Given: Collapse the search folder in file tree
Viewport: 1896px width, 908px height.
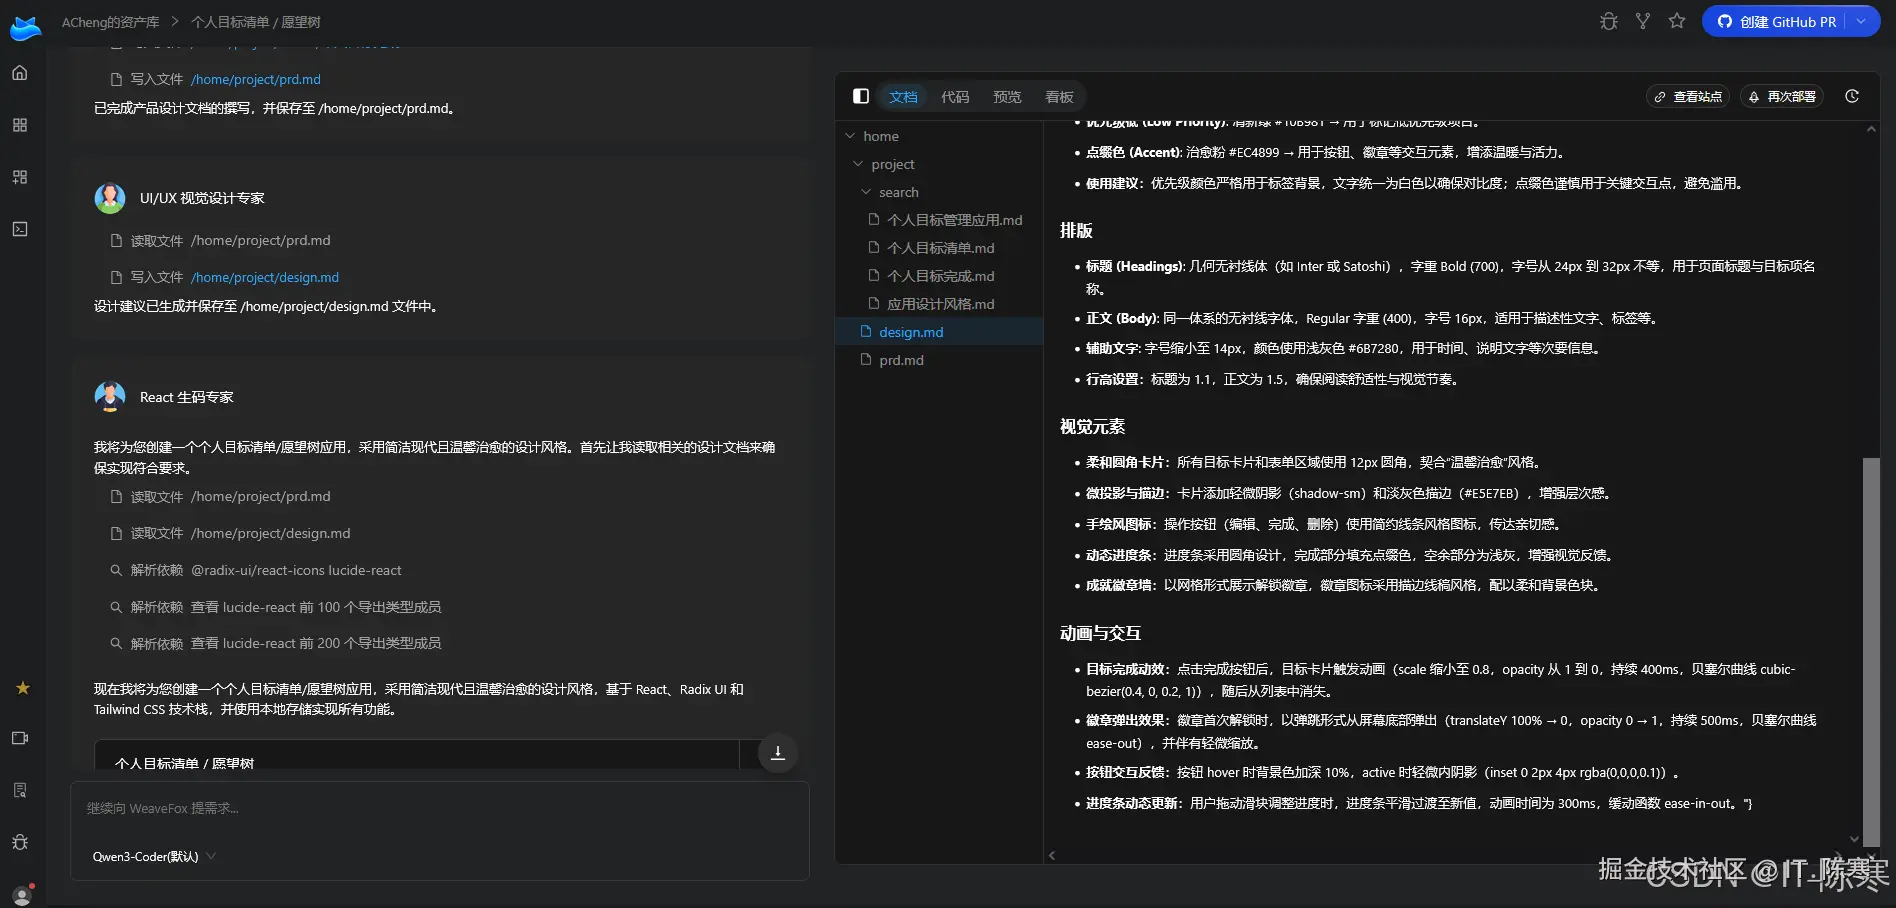Looking at the screenshot, I should click(867, 192).
